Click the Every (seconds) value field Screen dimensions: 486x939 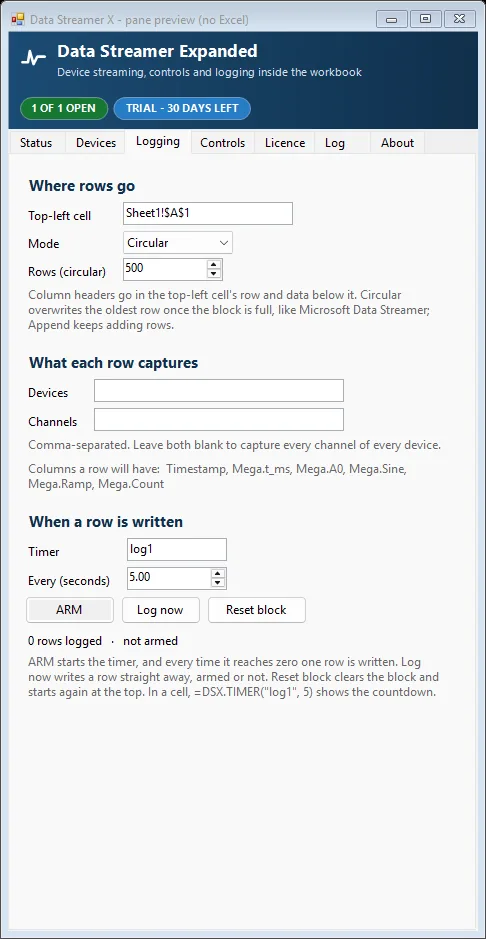click(x=169, y=578)
